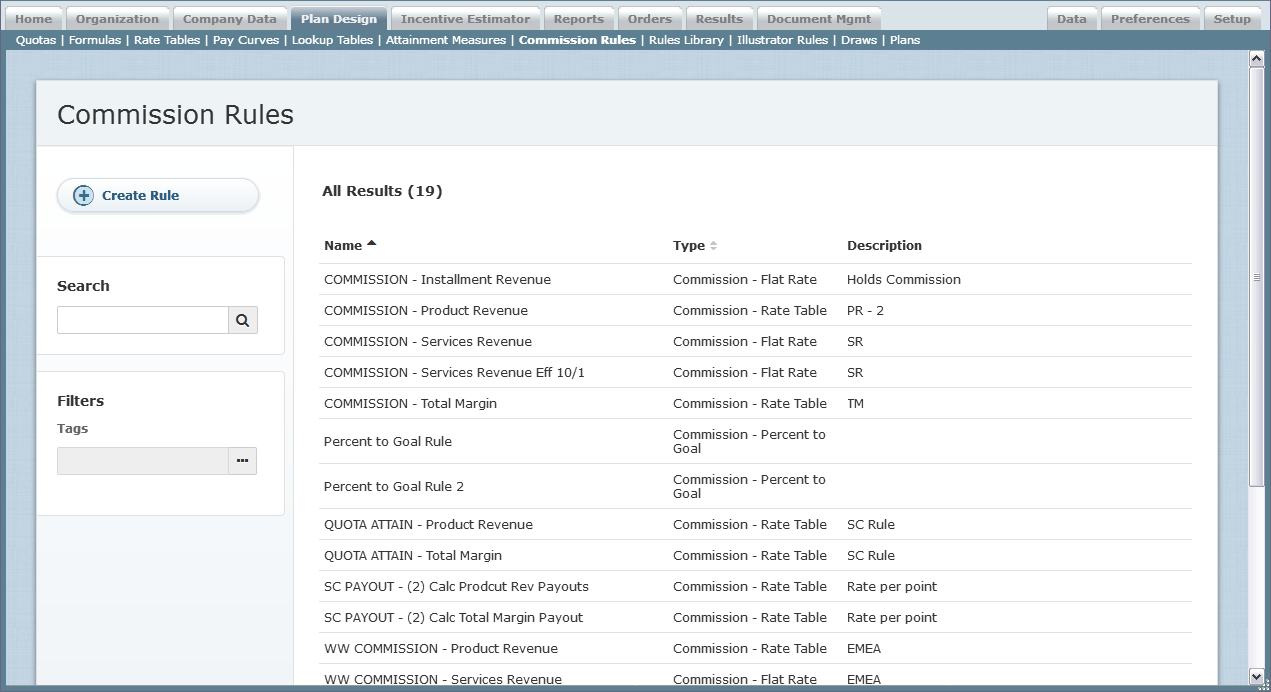Viewport: 1271px width, 692px height.
Task: Open the Setup tab
Action: 1232,19
